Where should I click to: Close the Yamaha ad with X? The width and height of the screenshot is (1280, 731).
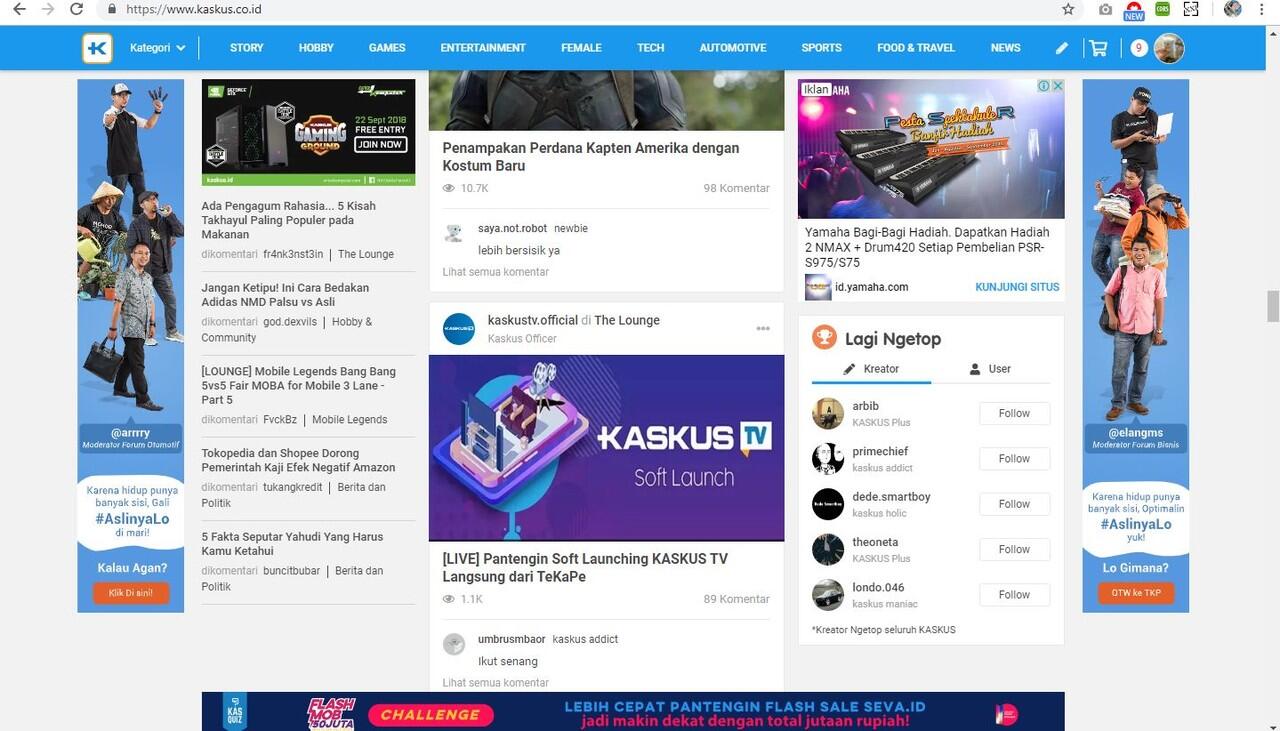(x=1058, y=87)
